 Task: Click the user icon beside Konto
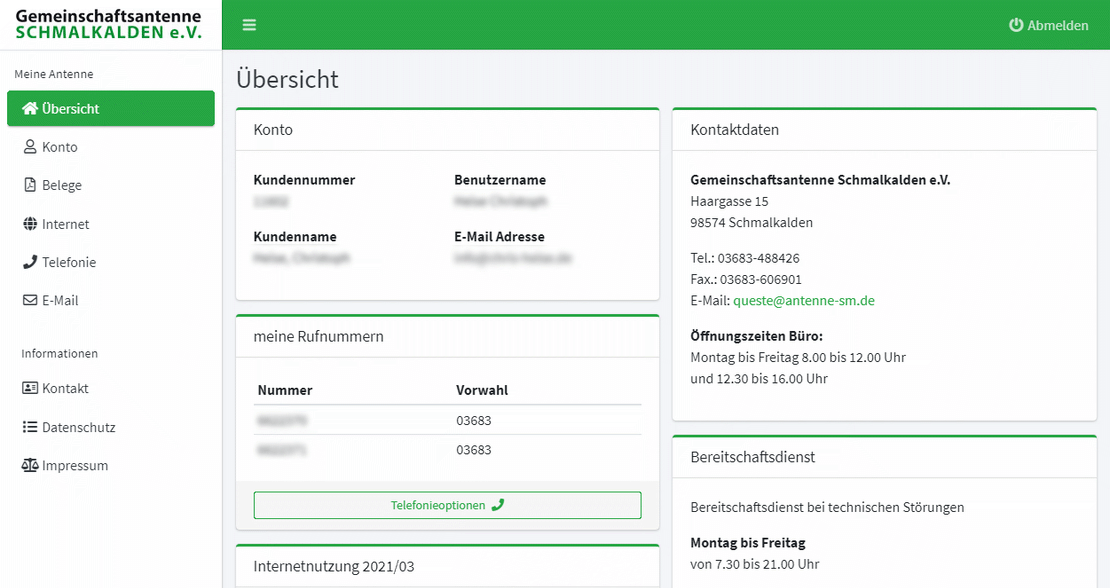30,146
